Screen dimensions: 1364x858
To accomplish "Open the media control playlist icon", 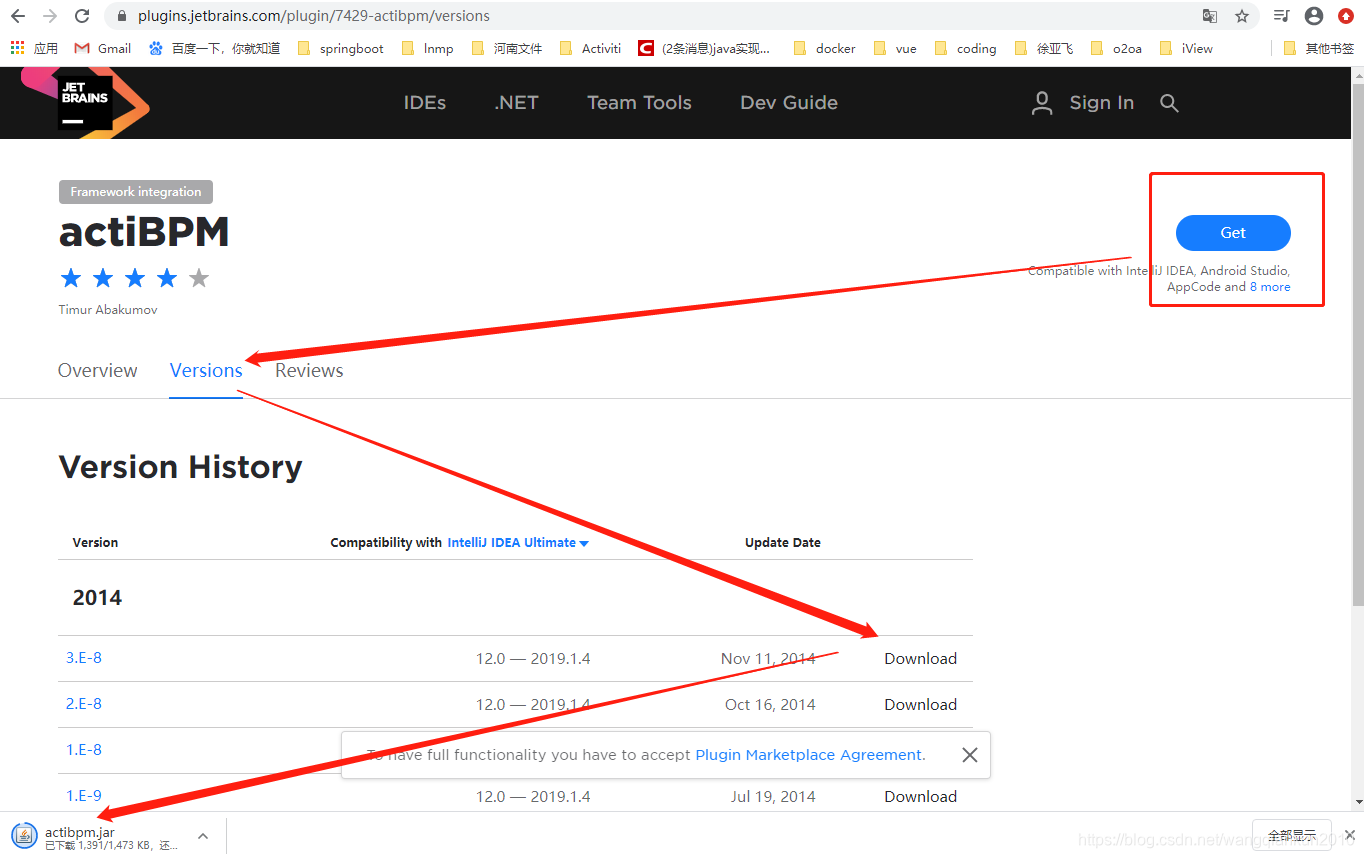I will (x=1282, y=16).
